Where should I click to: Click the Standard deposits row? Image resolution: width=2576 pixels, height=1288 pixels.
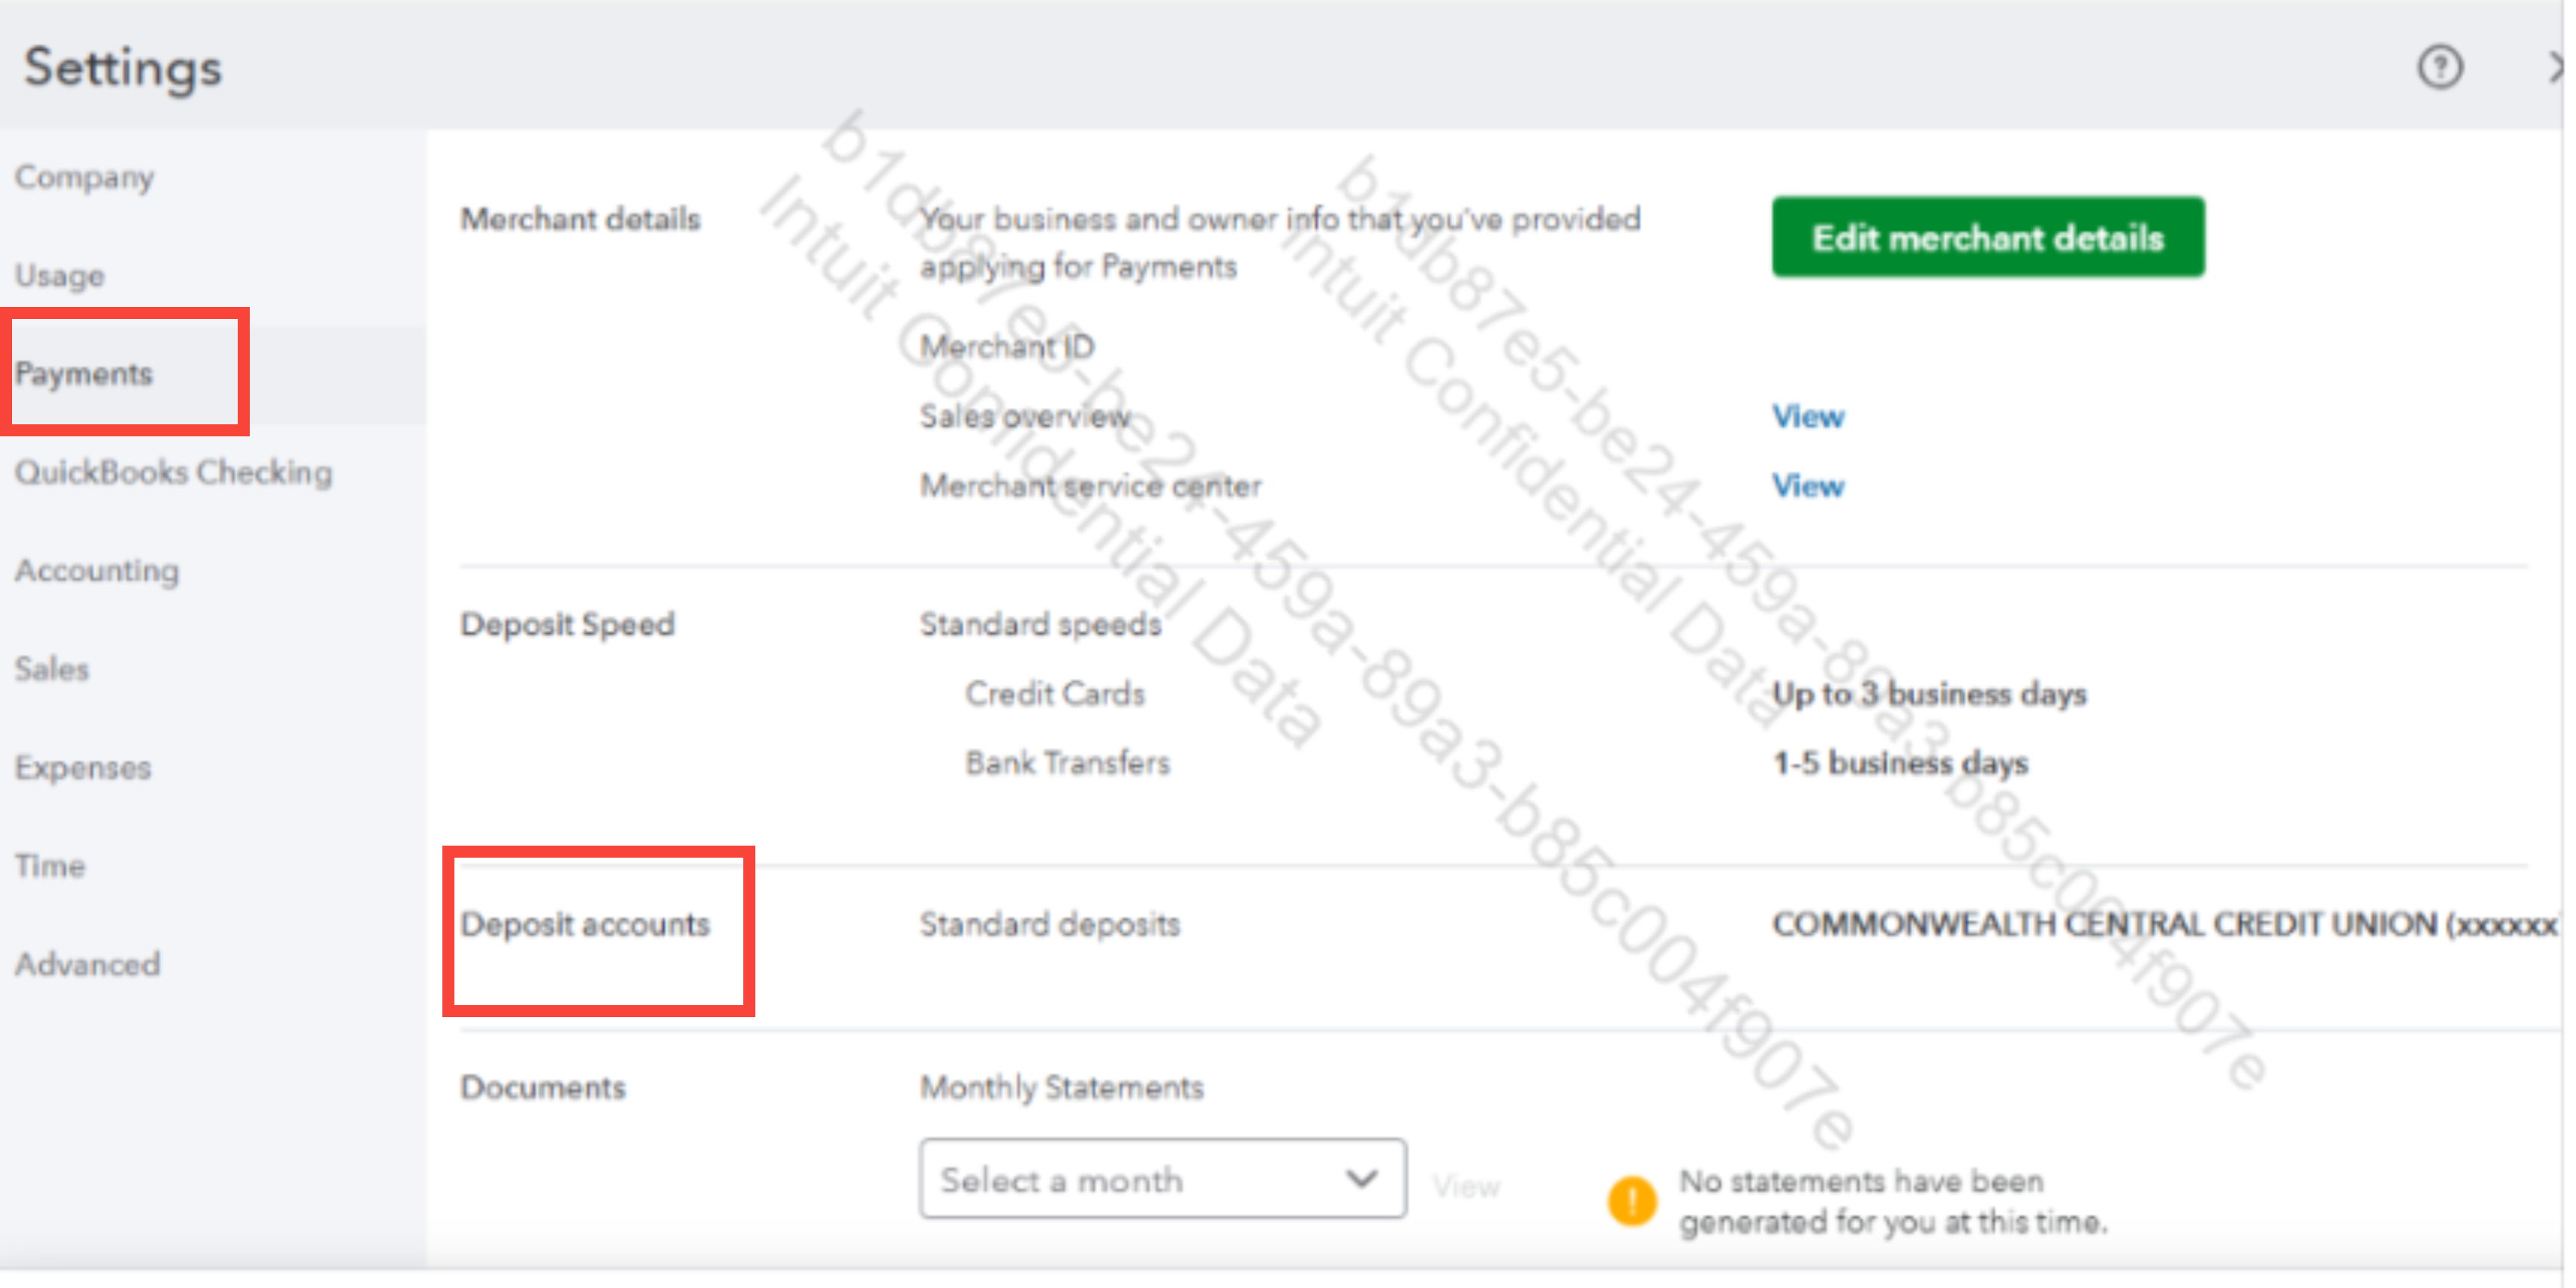tap(1049, 924)
